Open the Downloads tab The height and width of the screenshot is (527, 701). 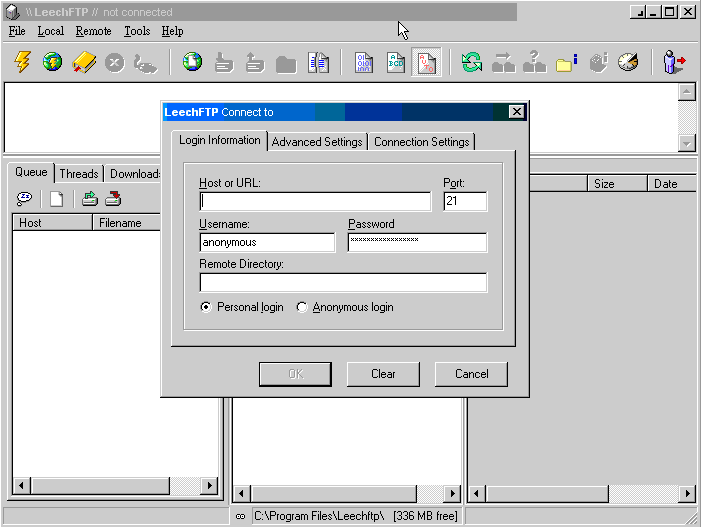coord(133,173)
